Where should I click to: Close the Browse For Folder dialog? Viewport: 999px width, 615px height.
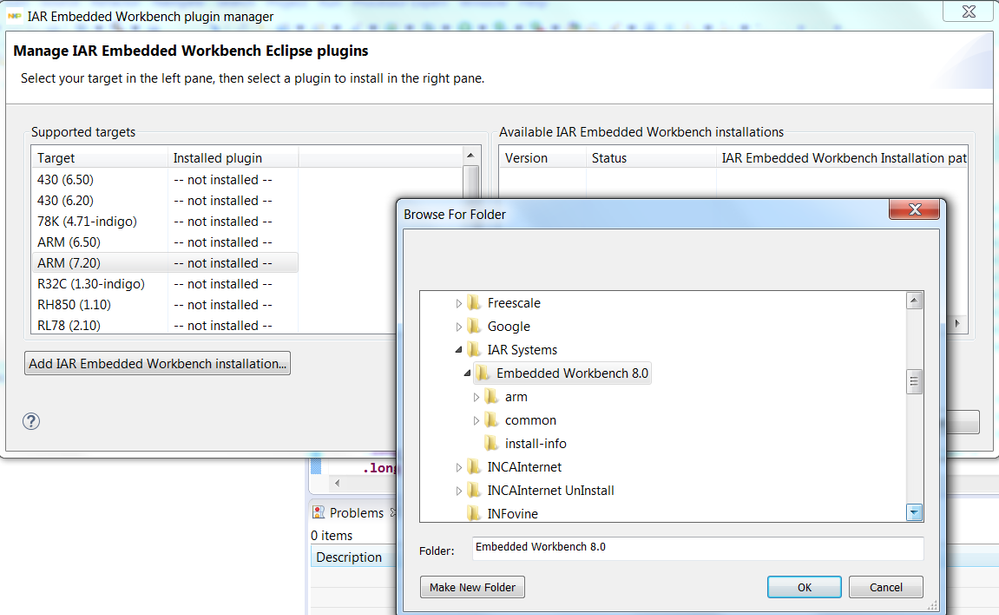click(x=914, y=210)
